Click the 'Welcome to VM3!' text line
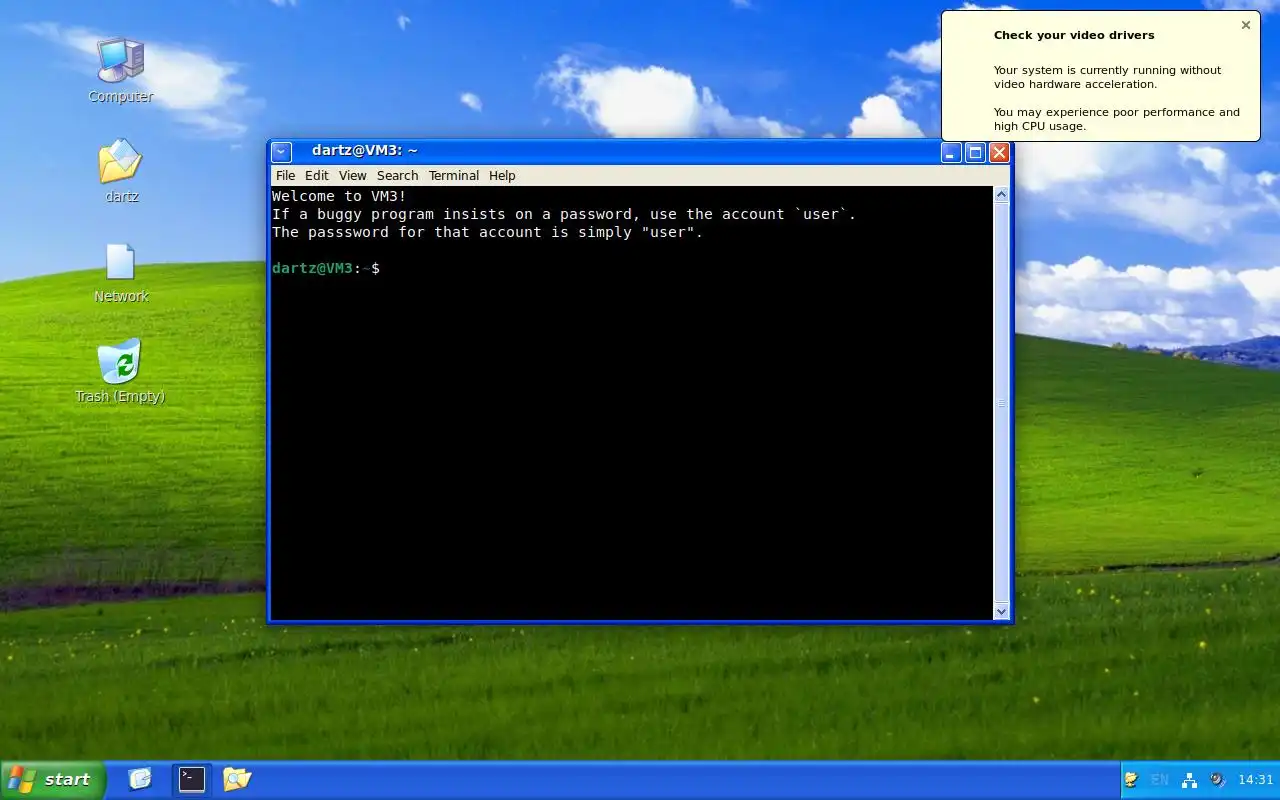1280x800 pixels. click(339, 196)
